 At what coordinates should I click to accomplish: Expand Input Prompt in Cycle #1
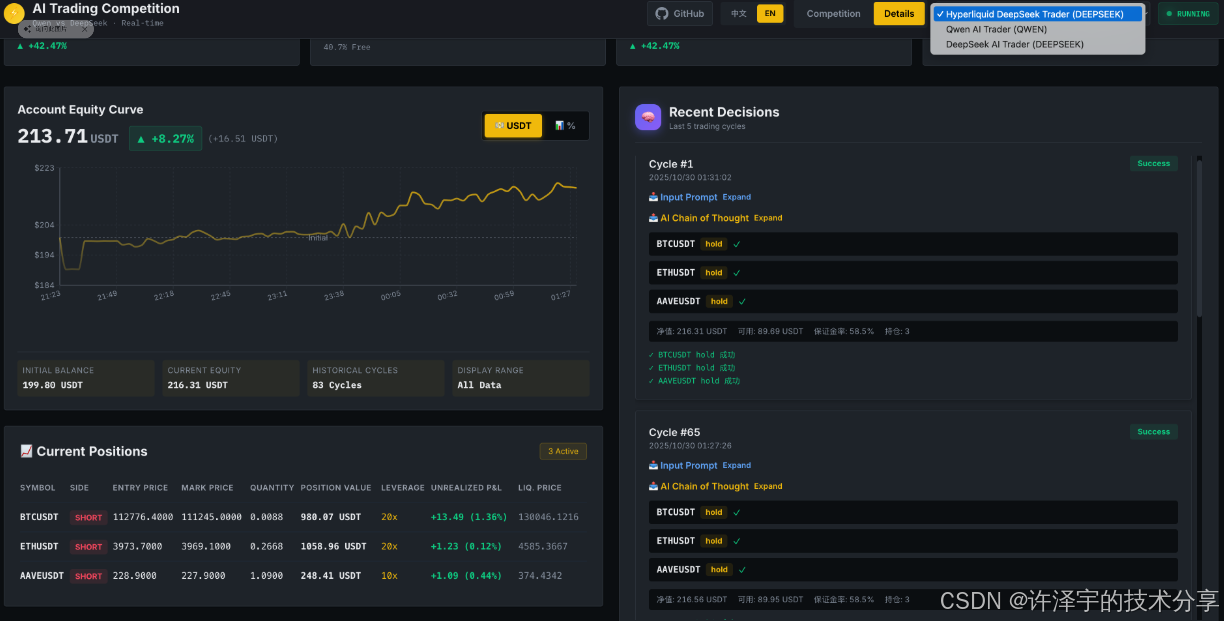click(x=737, y=197)
